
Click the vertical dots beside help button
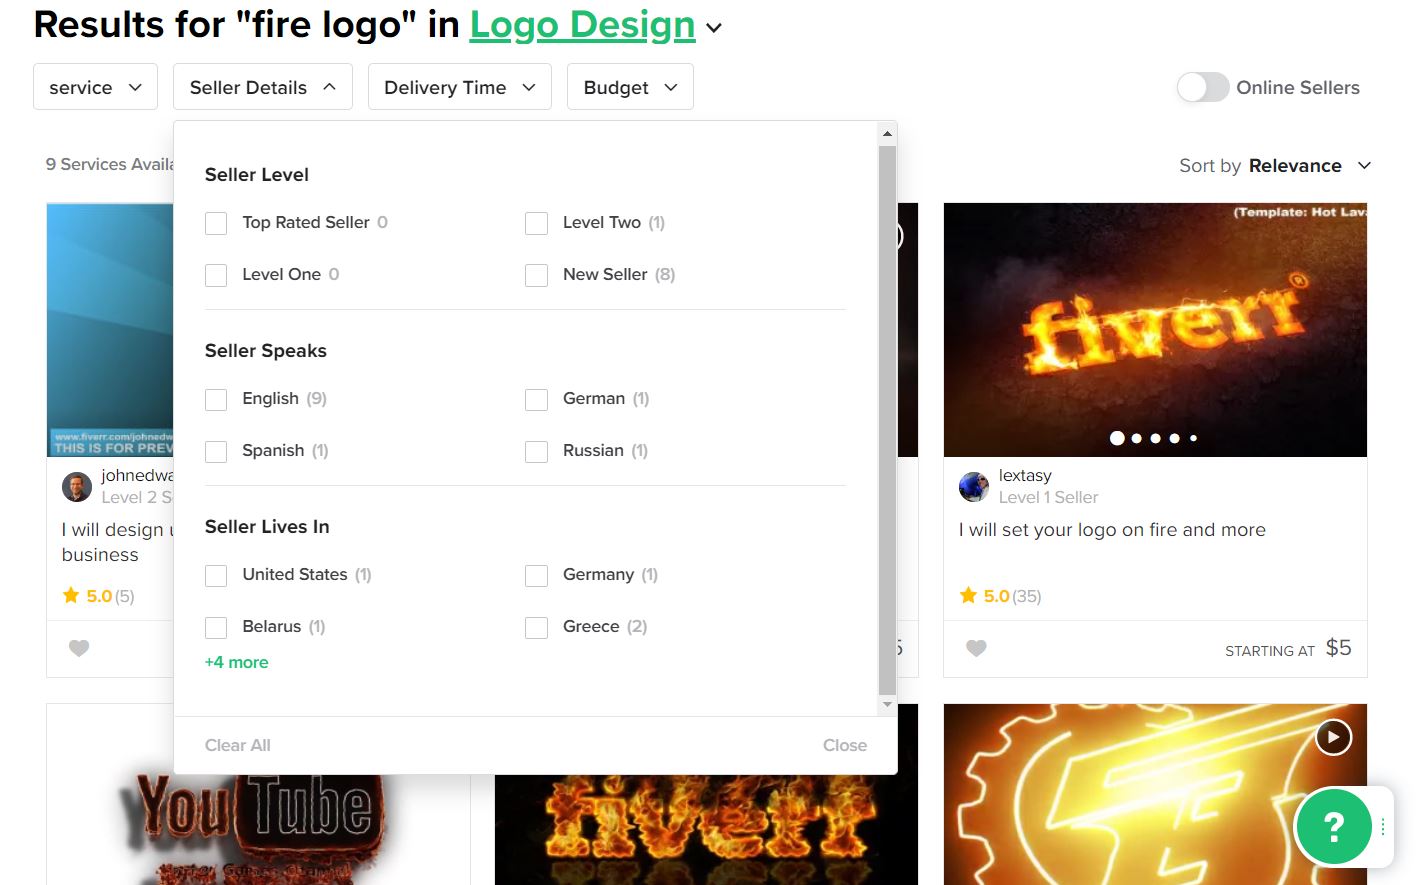[1383, 827]
